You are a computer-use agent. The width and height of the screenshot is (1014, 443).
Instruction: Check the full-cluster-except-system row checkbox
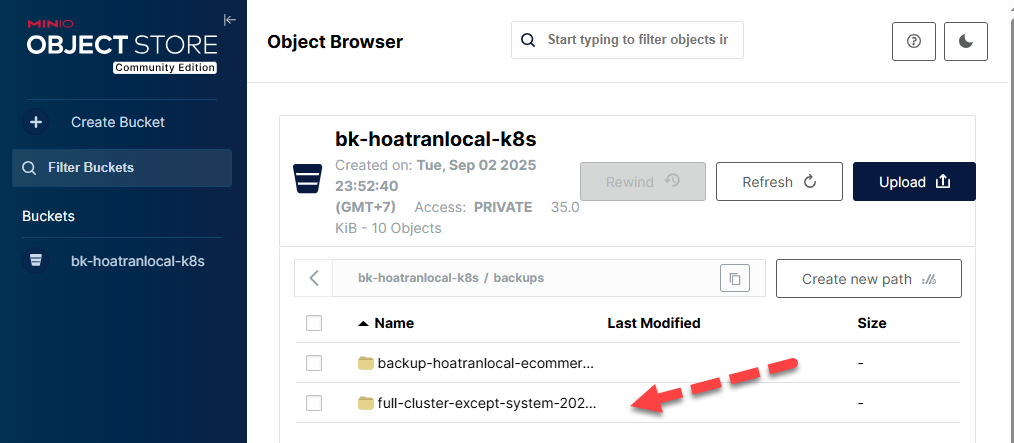coord(314,403)
